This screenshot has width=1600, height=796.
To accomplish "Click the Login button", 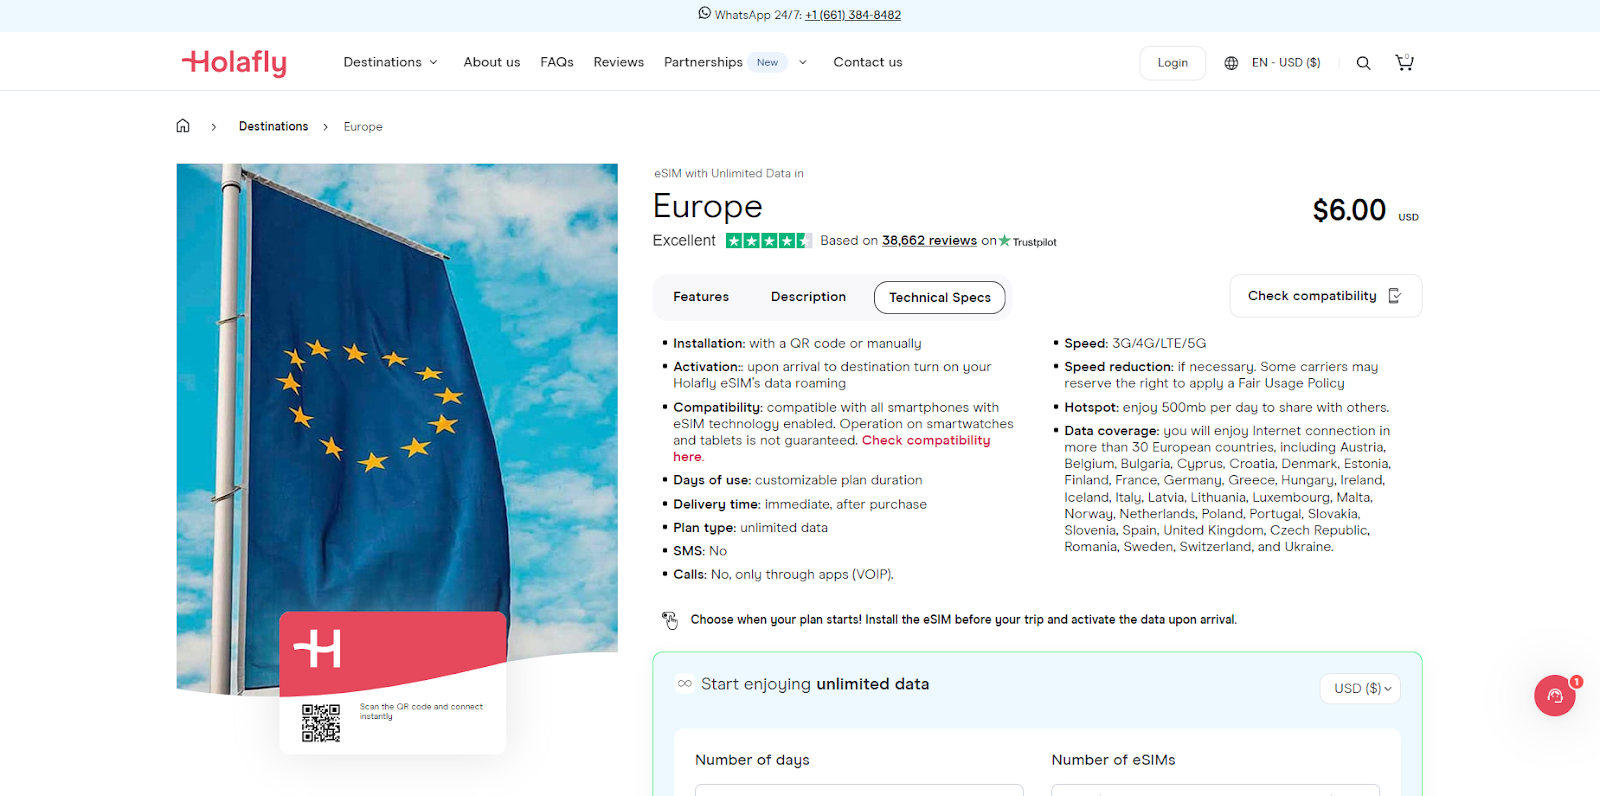I will click(x=1173, y=63).
